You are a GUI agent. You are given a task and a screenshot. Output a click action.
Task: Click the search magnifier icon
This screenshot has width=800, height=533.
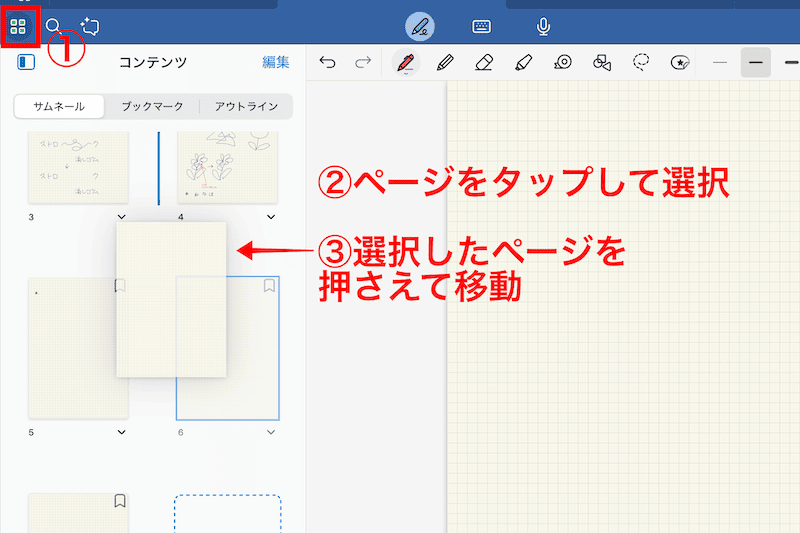[54, 27]
